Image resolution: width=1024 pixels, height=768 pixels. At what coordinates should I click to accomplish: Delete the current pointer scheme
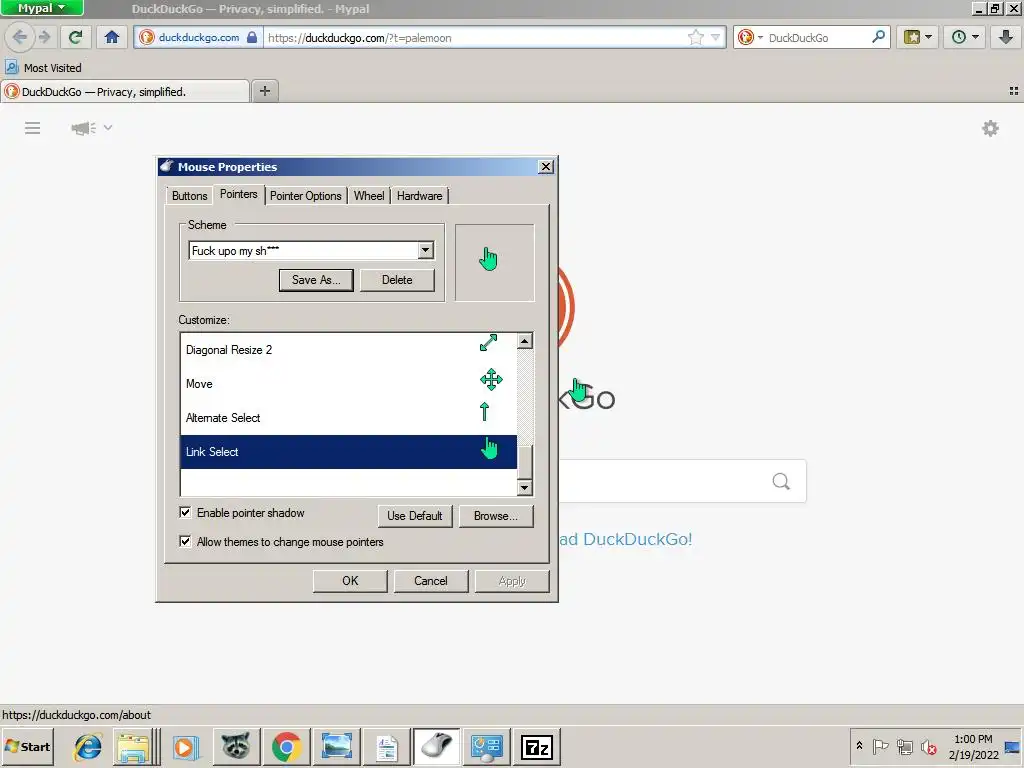tap(397, 280)
